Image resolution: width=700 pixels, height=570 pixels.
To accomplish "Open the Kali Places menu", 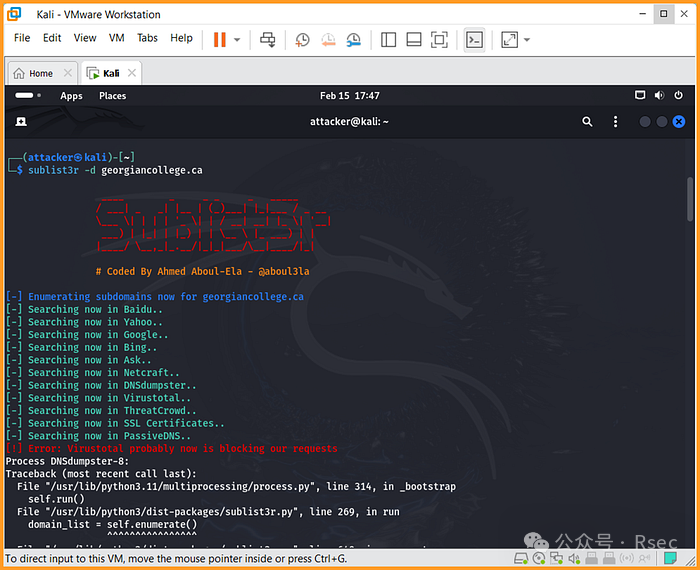I will pos(112,96).
